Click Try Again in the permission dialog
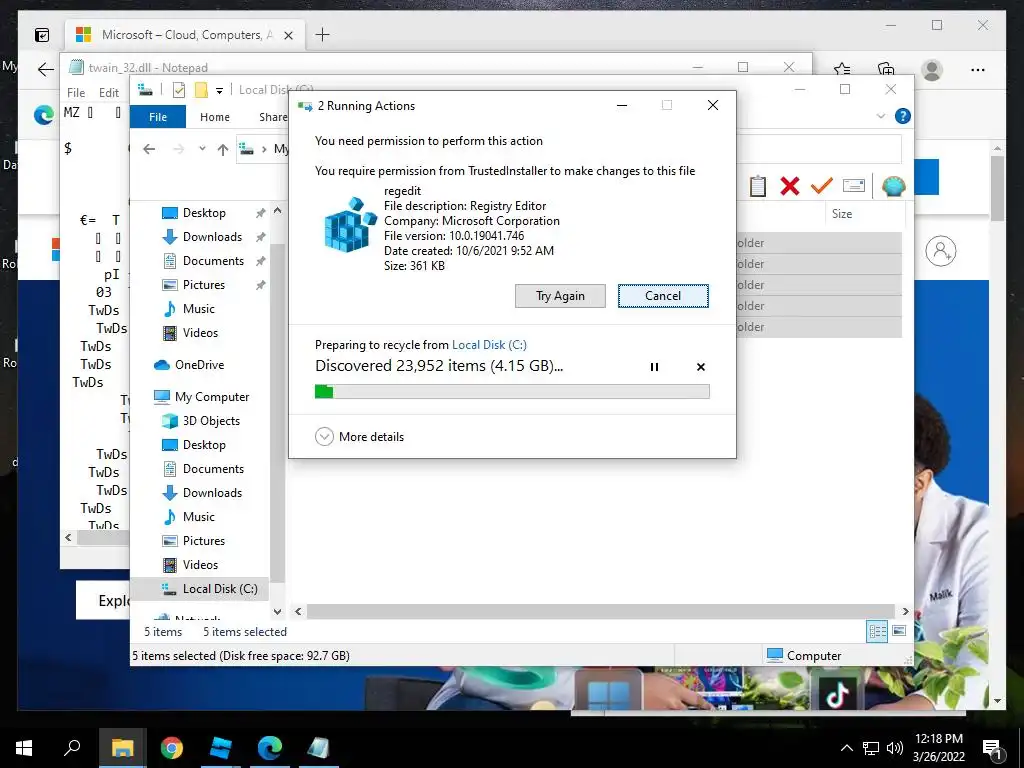Viewport: 1024px width, 768px height. tap(560, 296)
